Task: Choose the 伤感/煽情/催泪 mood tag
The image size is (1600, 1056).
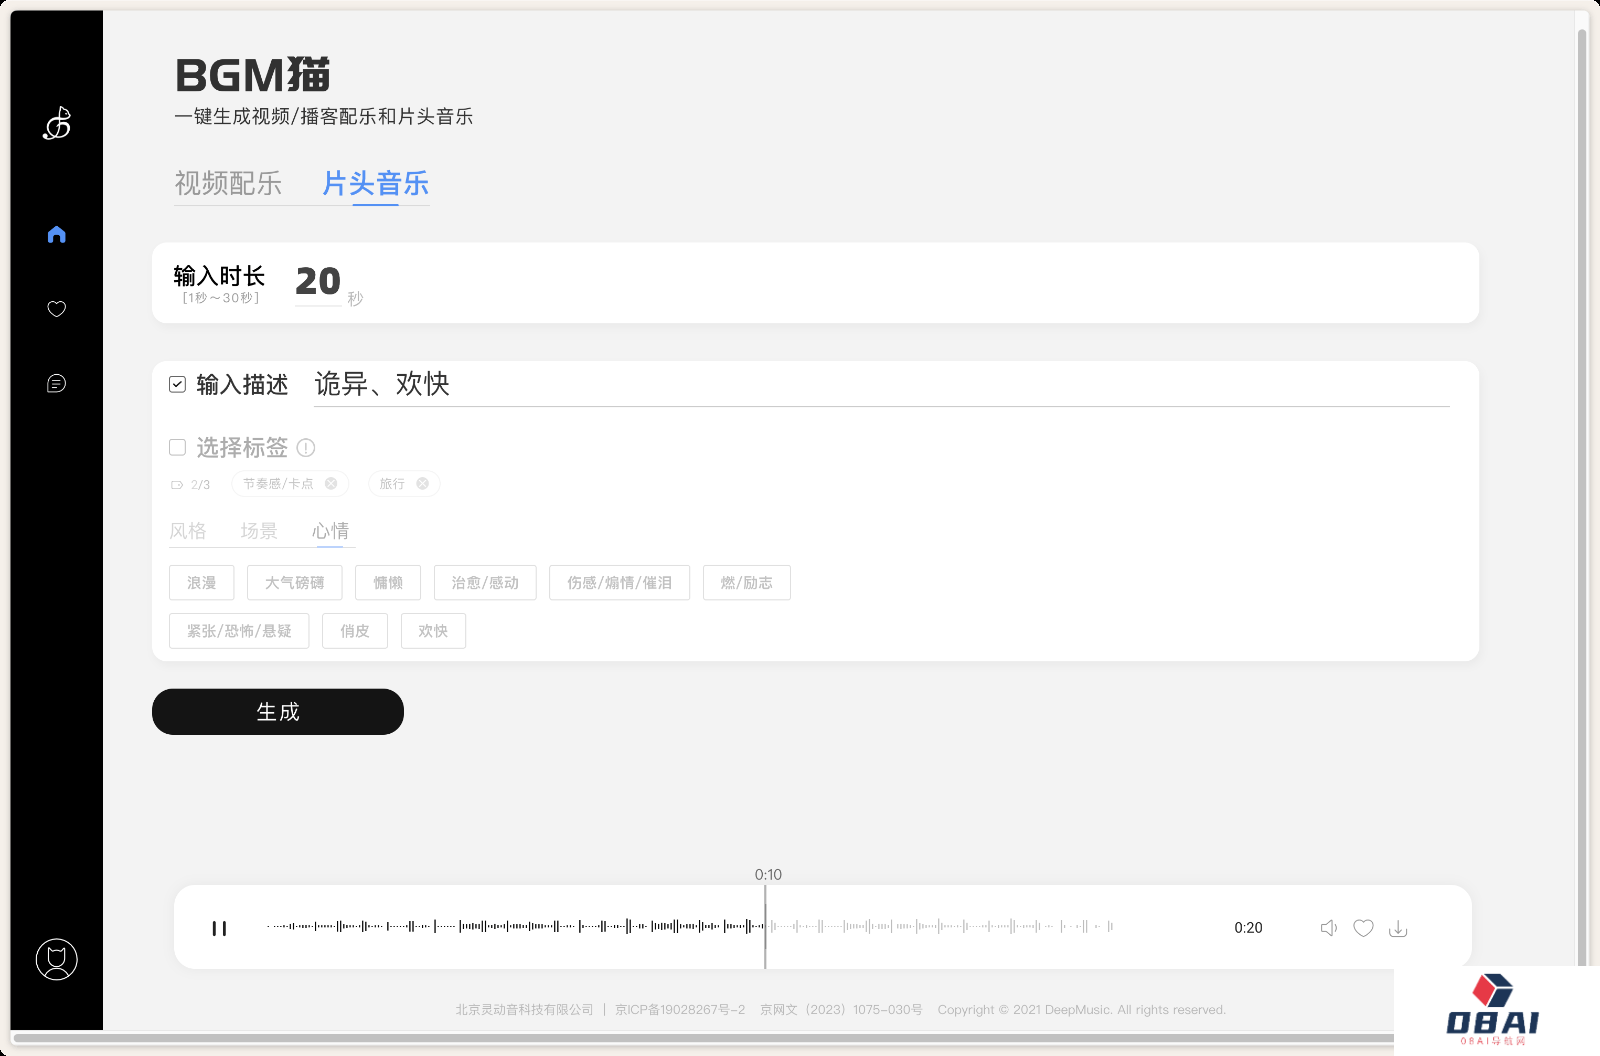Action: (620, 583)
